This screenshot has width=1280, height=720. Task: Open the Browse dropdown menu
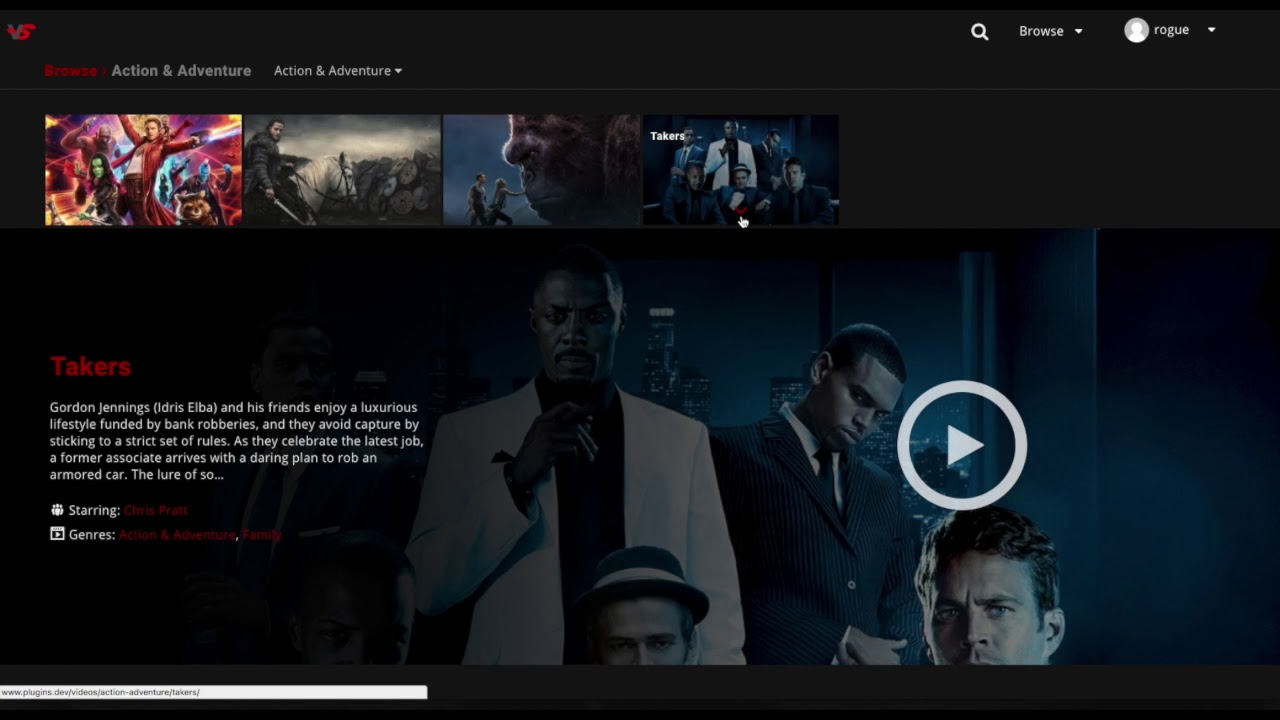pos(1050,31)
